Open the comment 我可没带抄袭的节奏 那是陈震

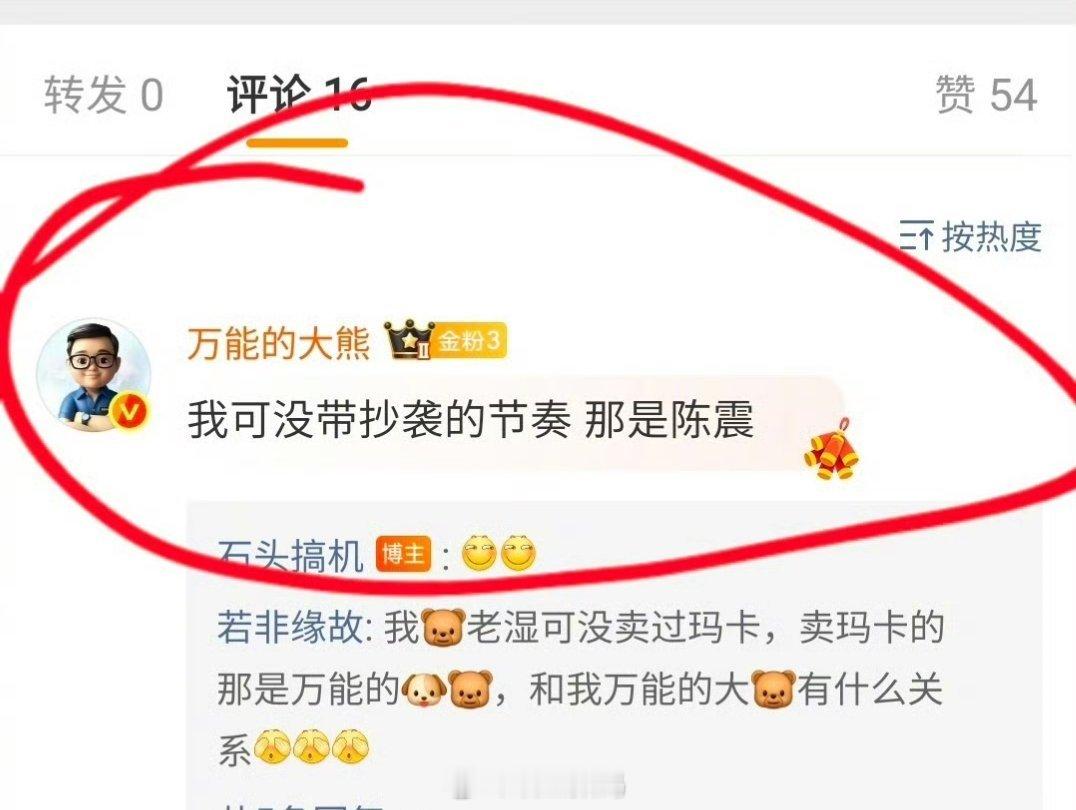click(x=471, y=419)
